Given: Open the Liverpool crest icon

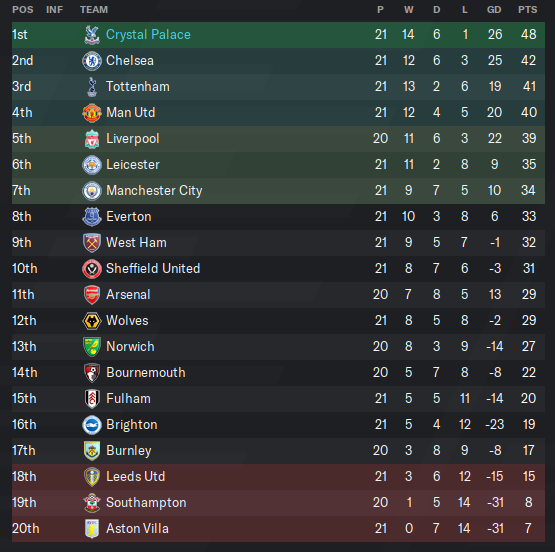Looking at the screenshot, I should pyautogui.click(x=92, y=139).
